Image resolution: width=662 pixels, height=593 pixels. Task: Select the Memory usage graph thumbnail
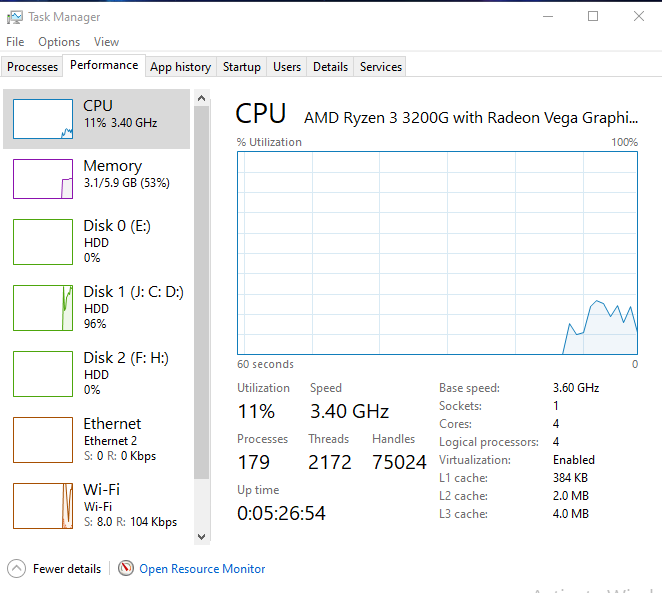pos(43,179)
